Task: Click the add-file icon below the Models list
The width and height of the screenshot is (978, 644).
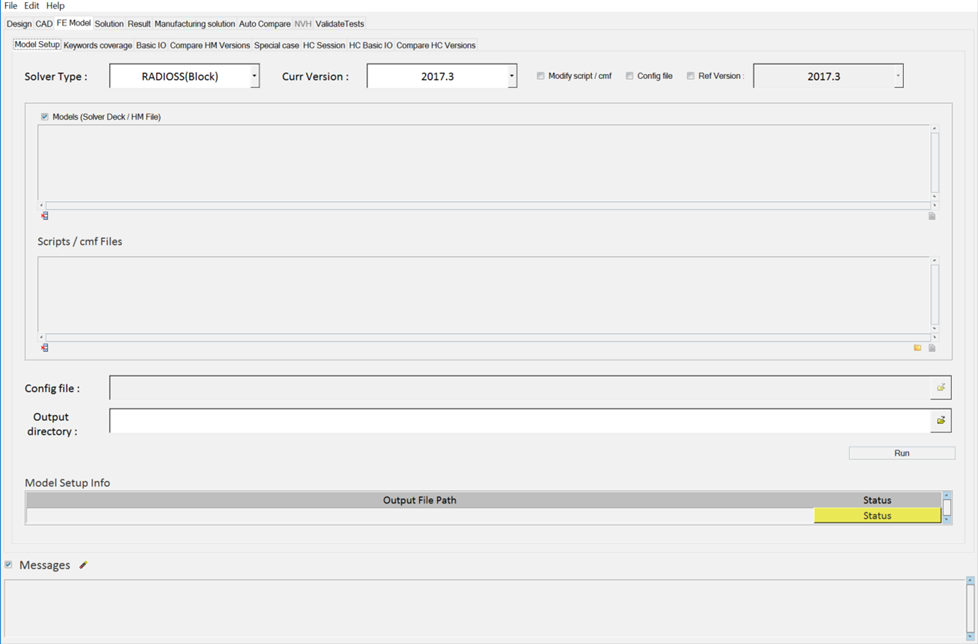Action: [932, 216]
